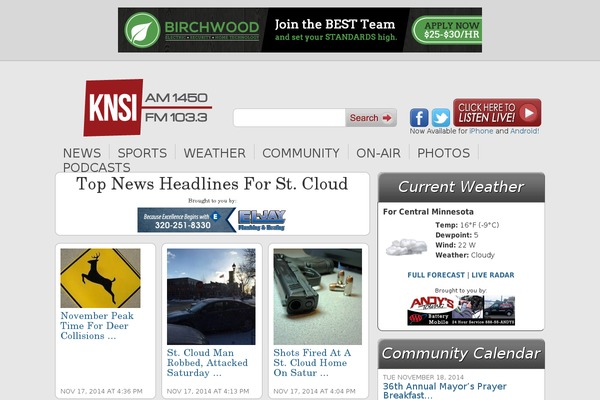This screenshot has width=600, height=400.
Task: Click TUE NOVEMBER 18, 2014 date
Action: 423,377
